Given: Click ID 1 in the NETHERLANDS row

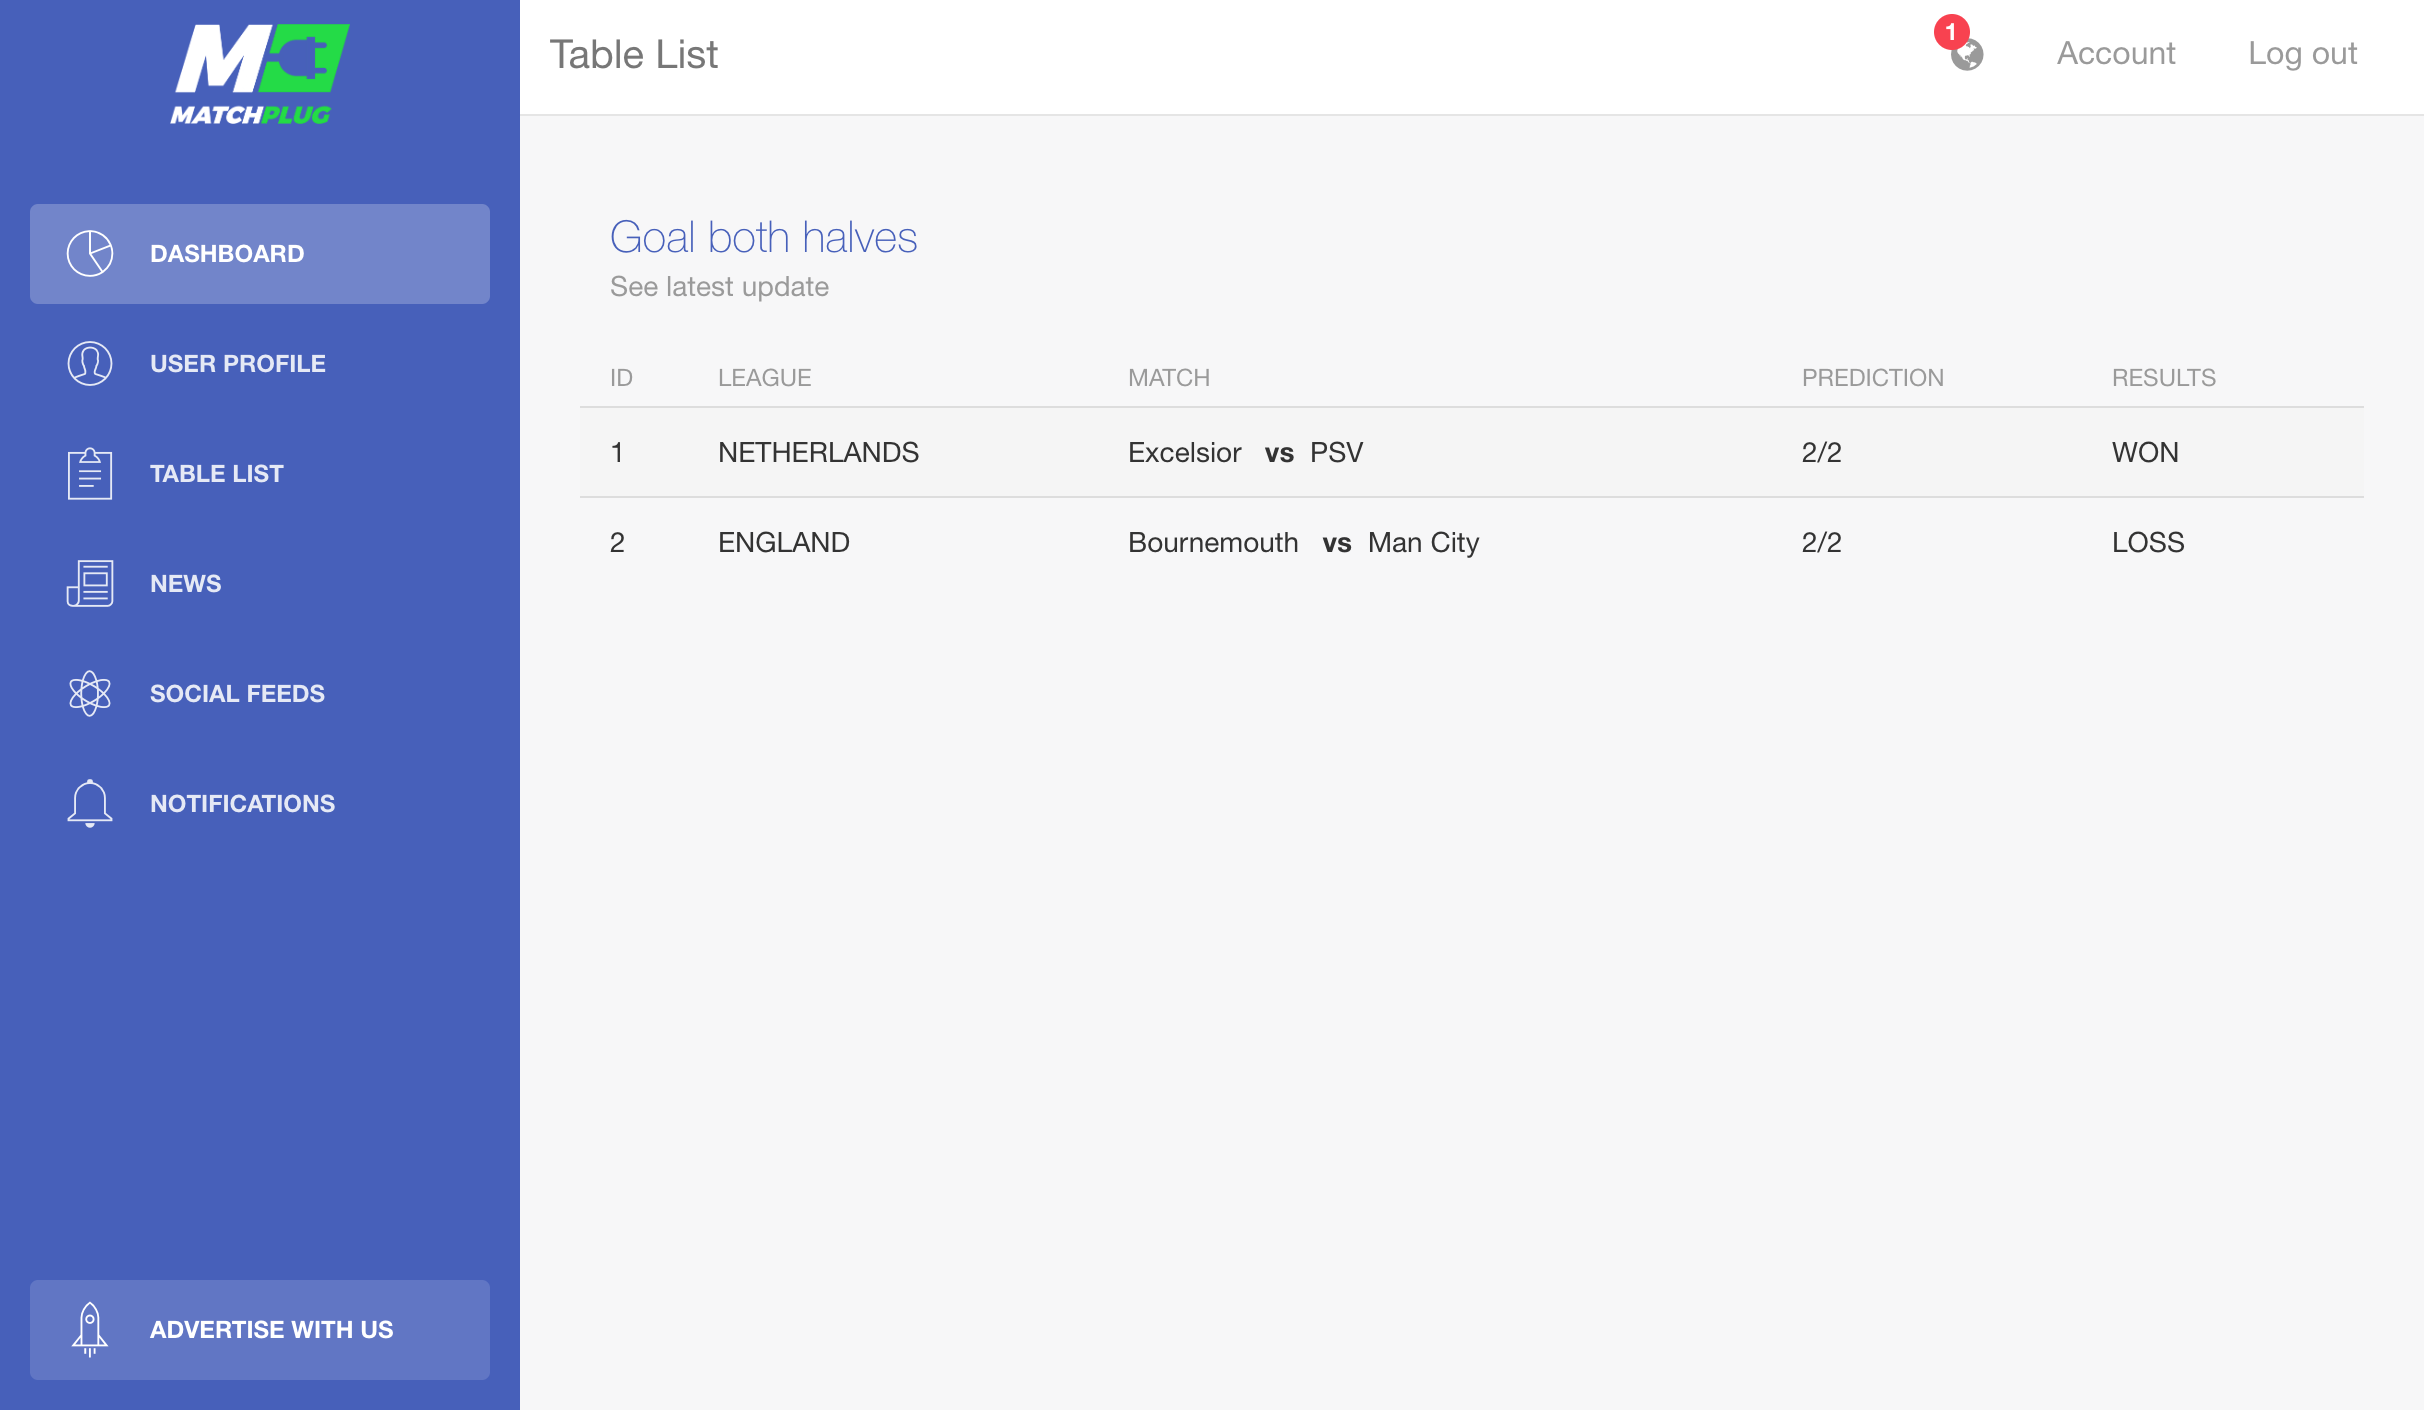Looking at the screenshot, I should click(x=617, y=453).
